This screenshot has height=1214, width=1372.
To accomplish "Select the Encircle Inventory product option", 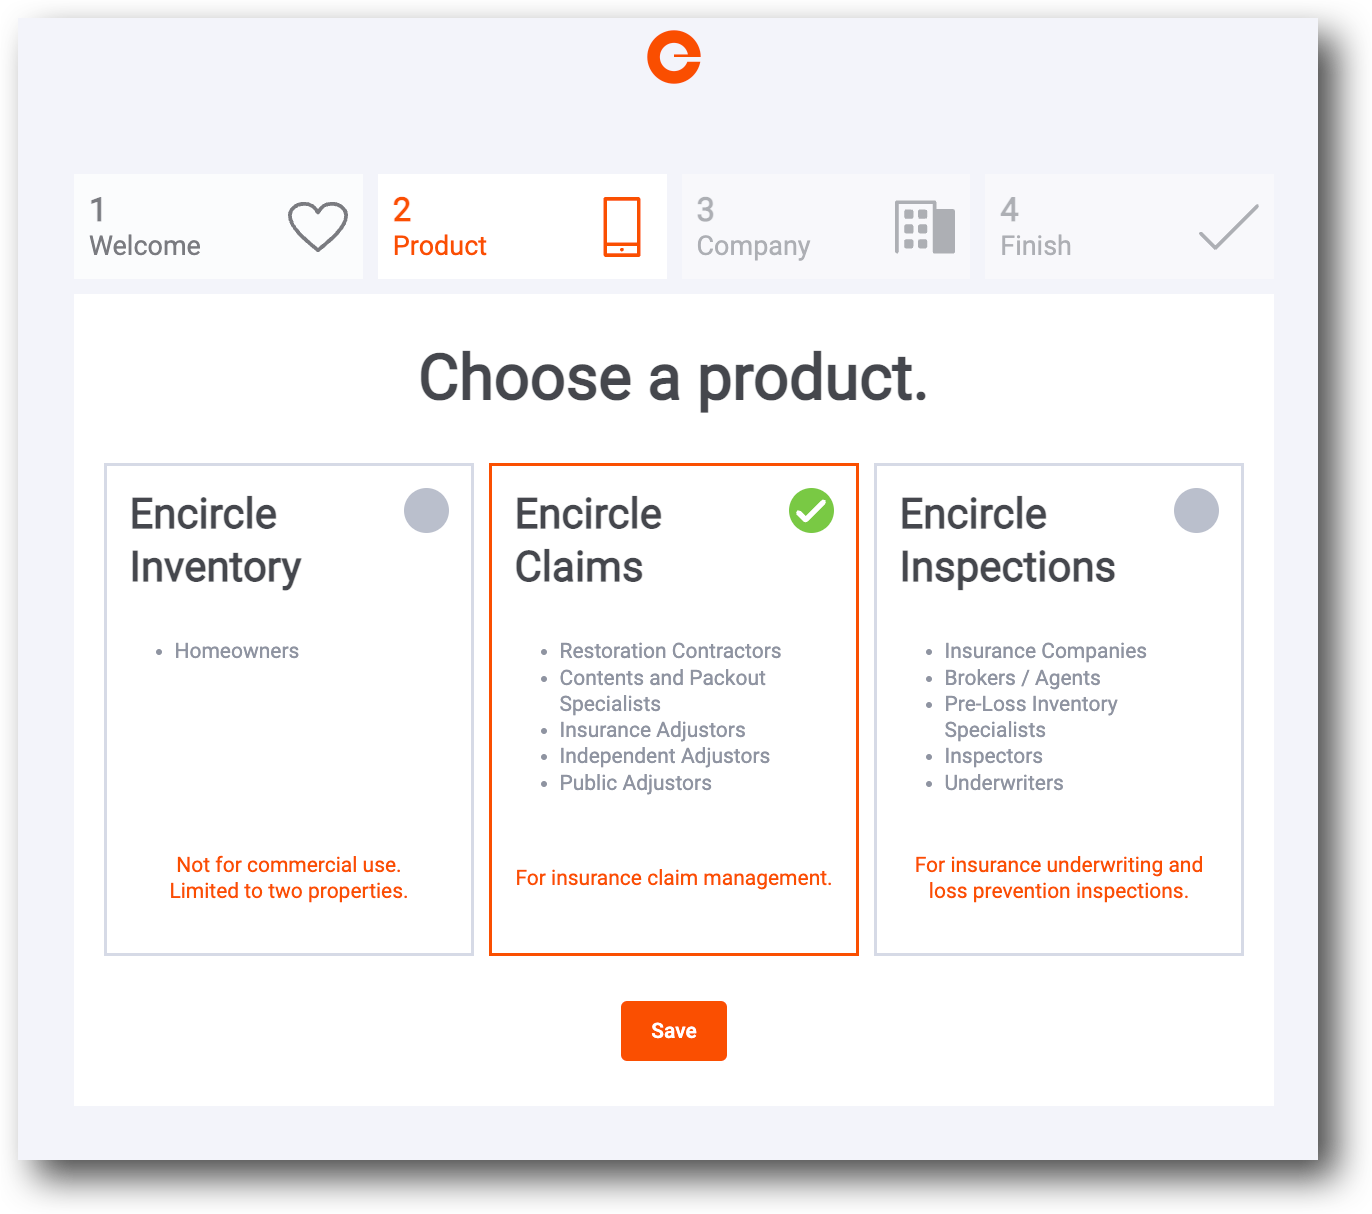I will point(288,709).
